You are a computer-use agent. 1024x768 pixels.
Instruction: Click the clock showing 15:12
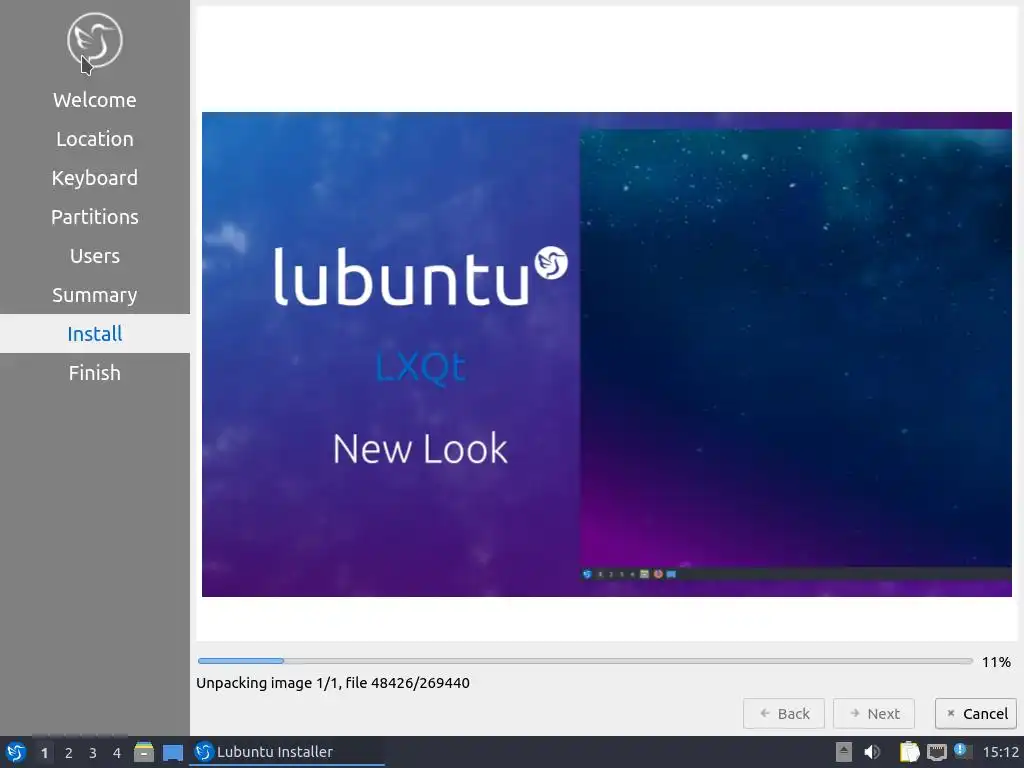pos(1000,752)
